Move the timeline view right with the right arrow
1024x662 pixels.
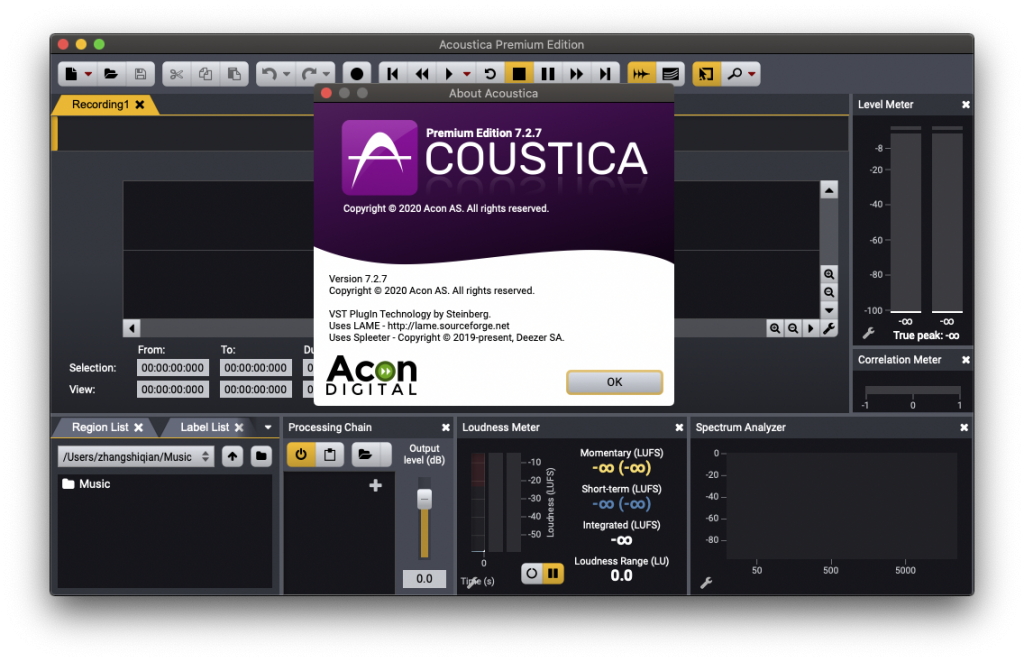pos(810,328)
